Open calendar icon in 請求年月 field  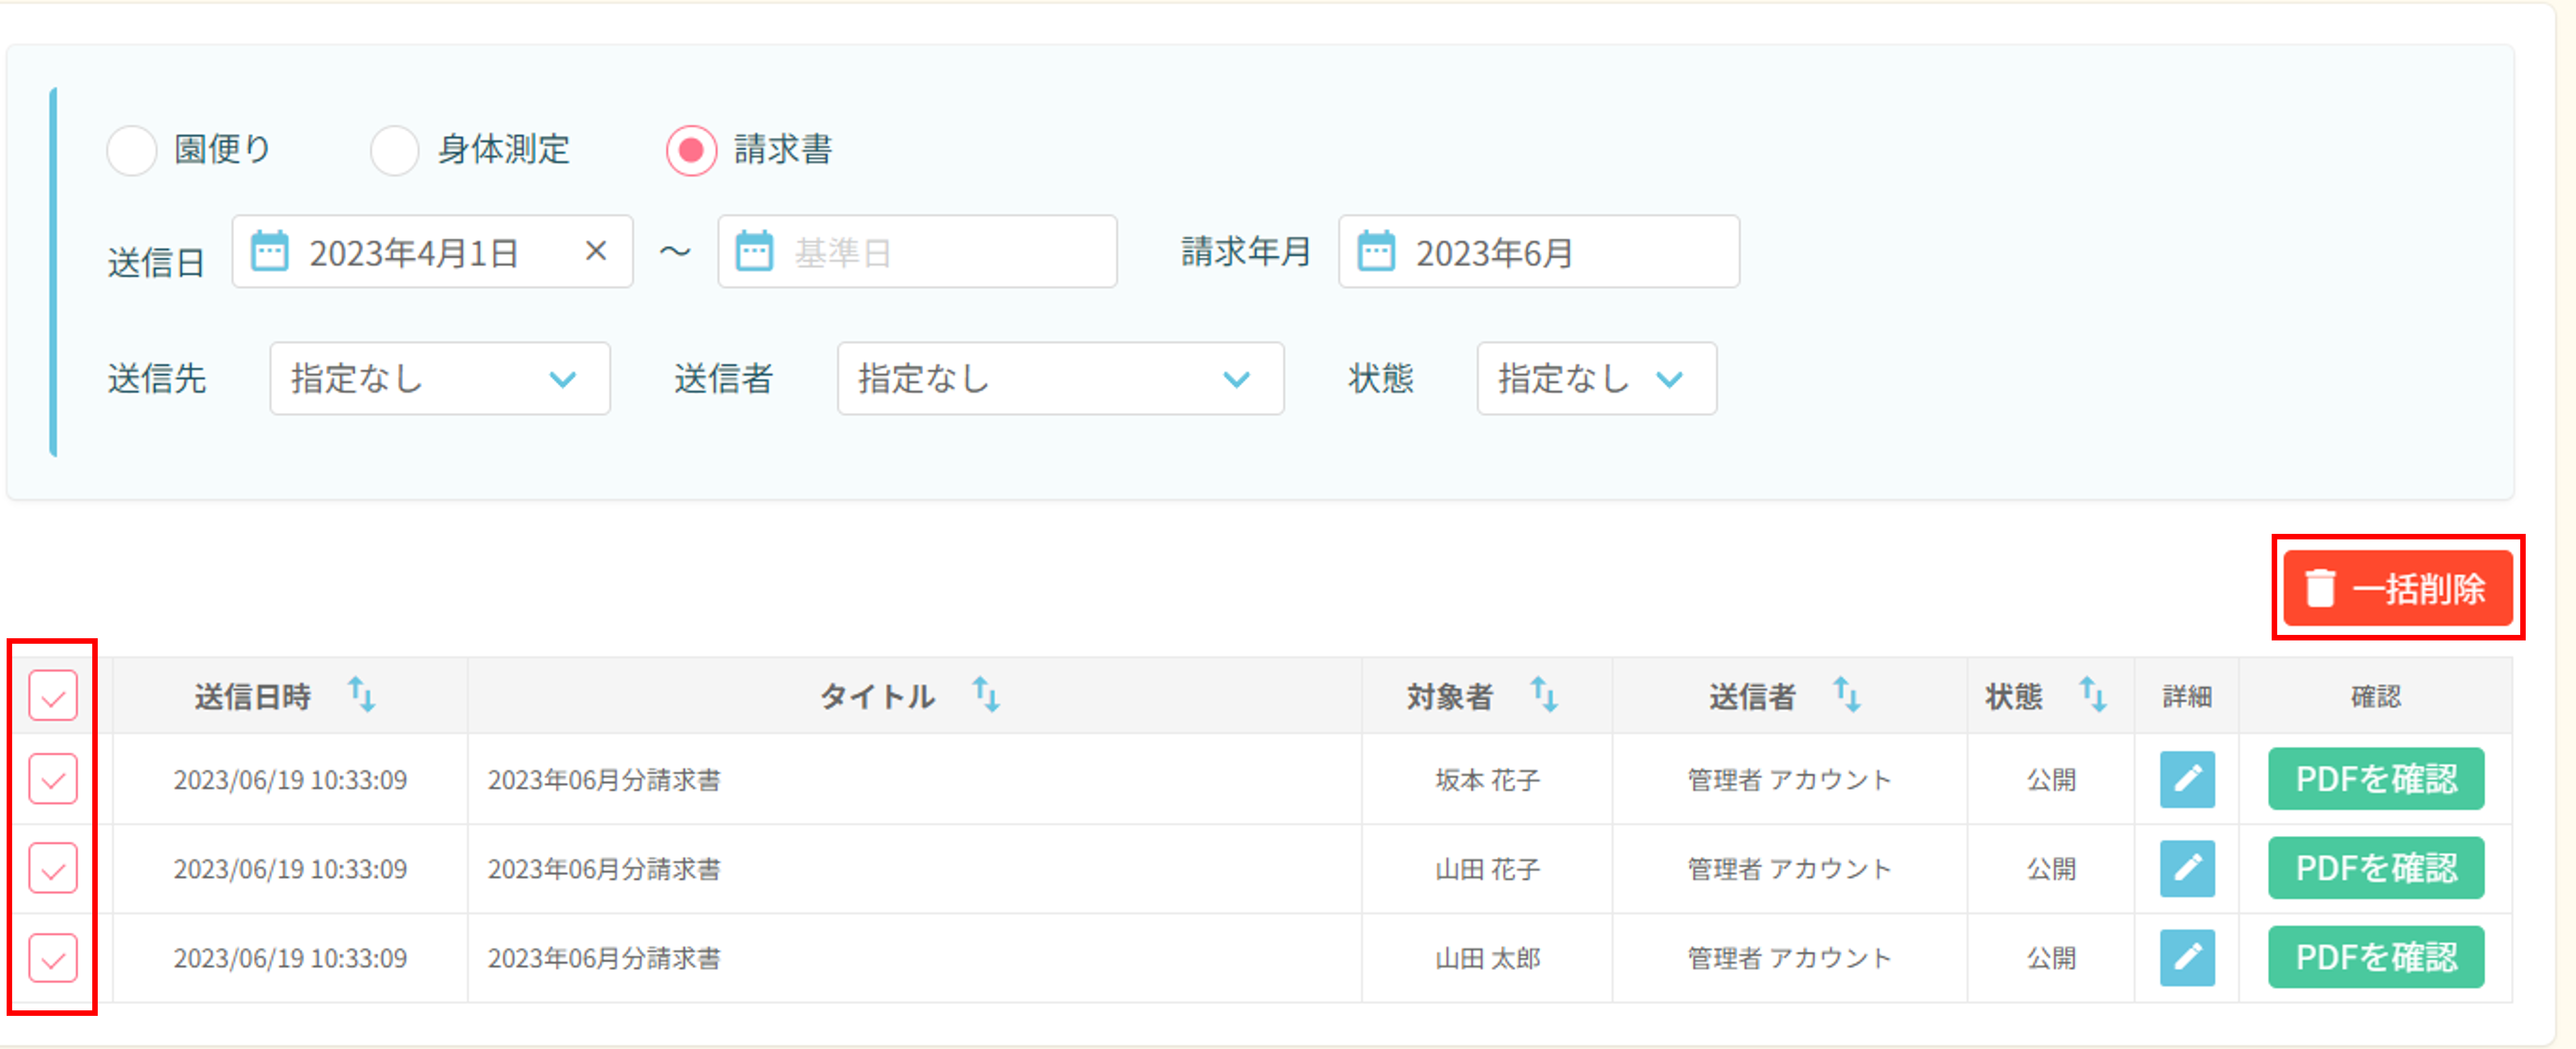pyautogui.click(x=1376, y=252)
